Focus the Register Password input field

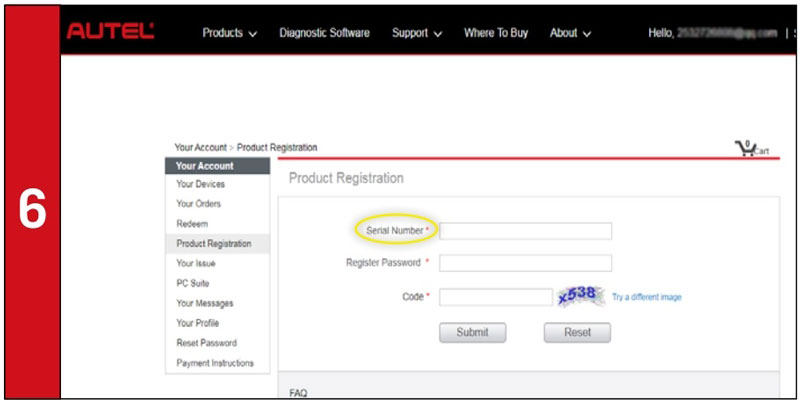pos(526,263)
